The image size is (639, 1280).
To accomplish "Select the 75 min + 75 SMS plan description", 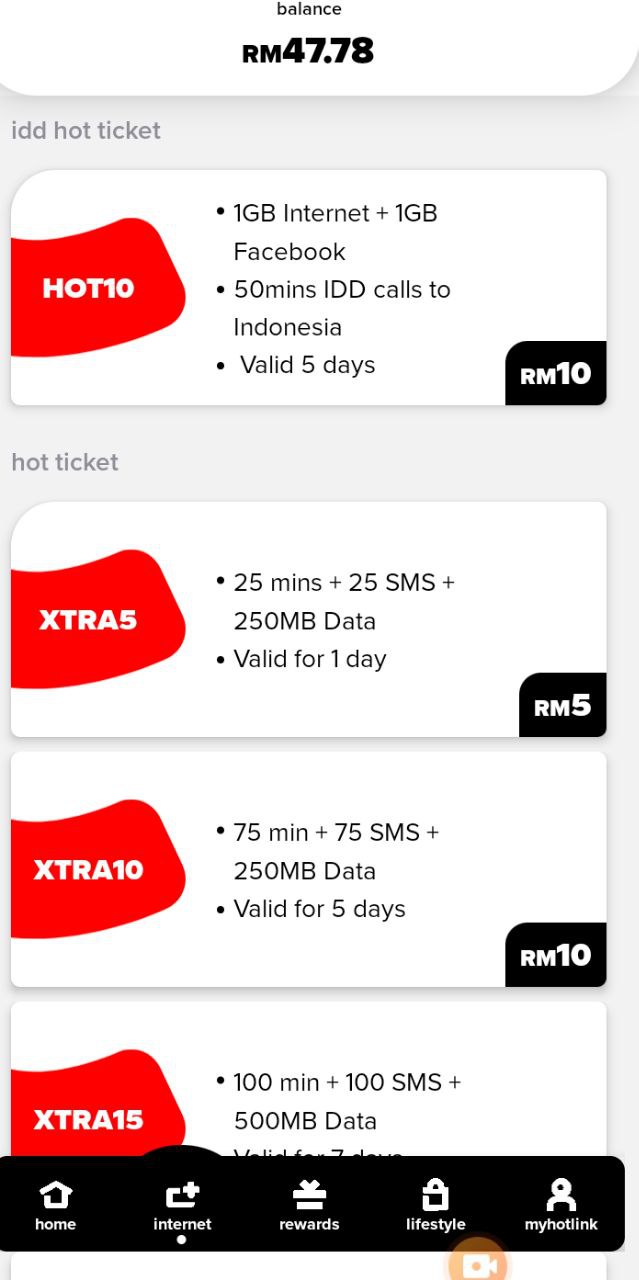I will (x=335, y=851).
